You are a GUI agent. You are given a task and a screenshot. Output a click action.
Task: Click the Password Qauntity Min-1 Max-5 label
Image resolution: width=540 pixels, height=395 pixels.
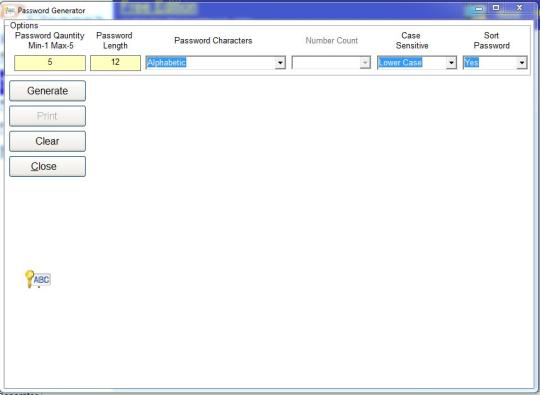50,41
